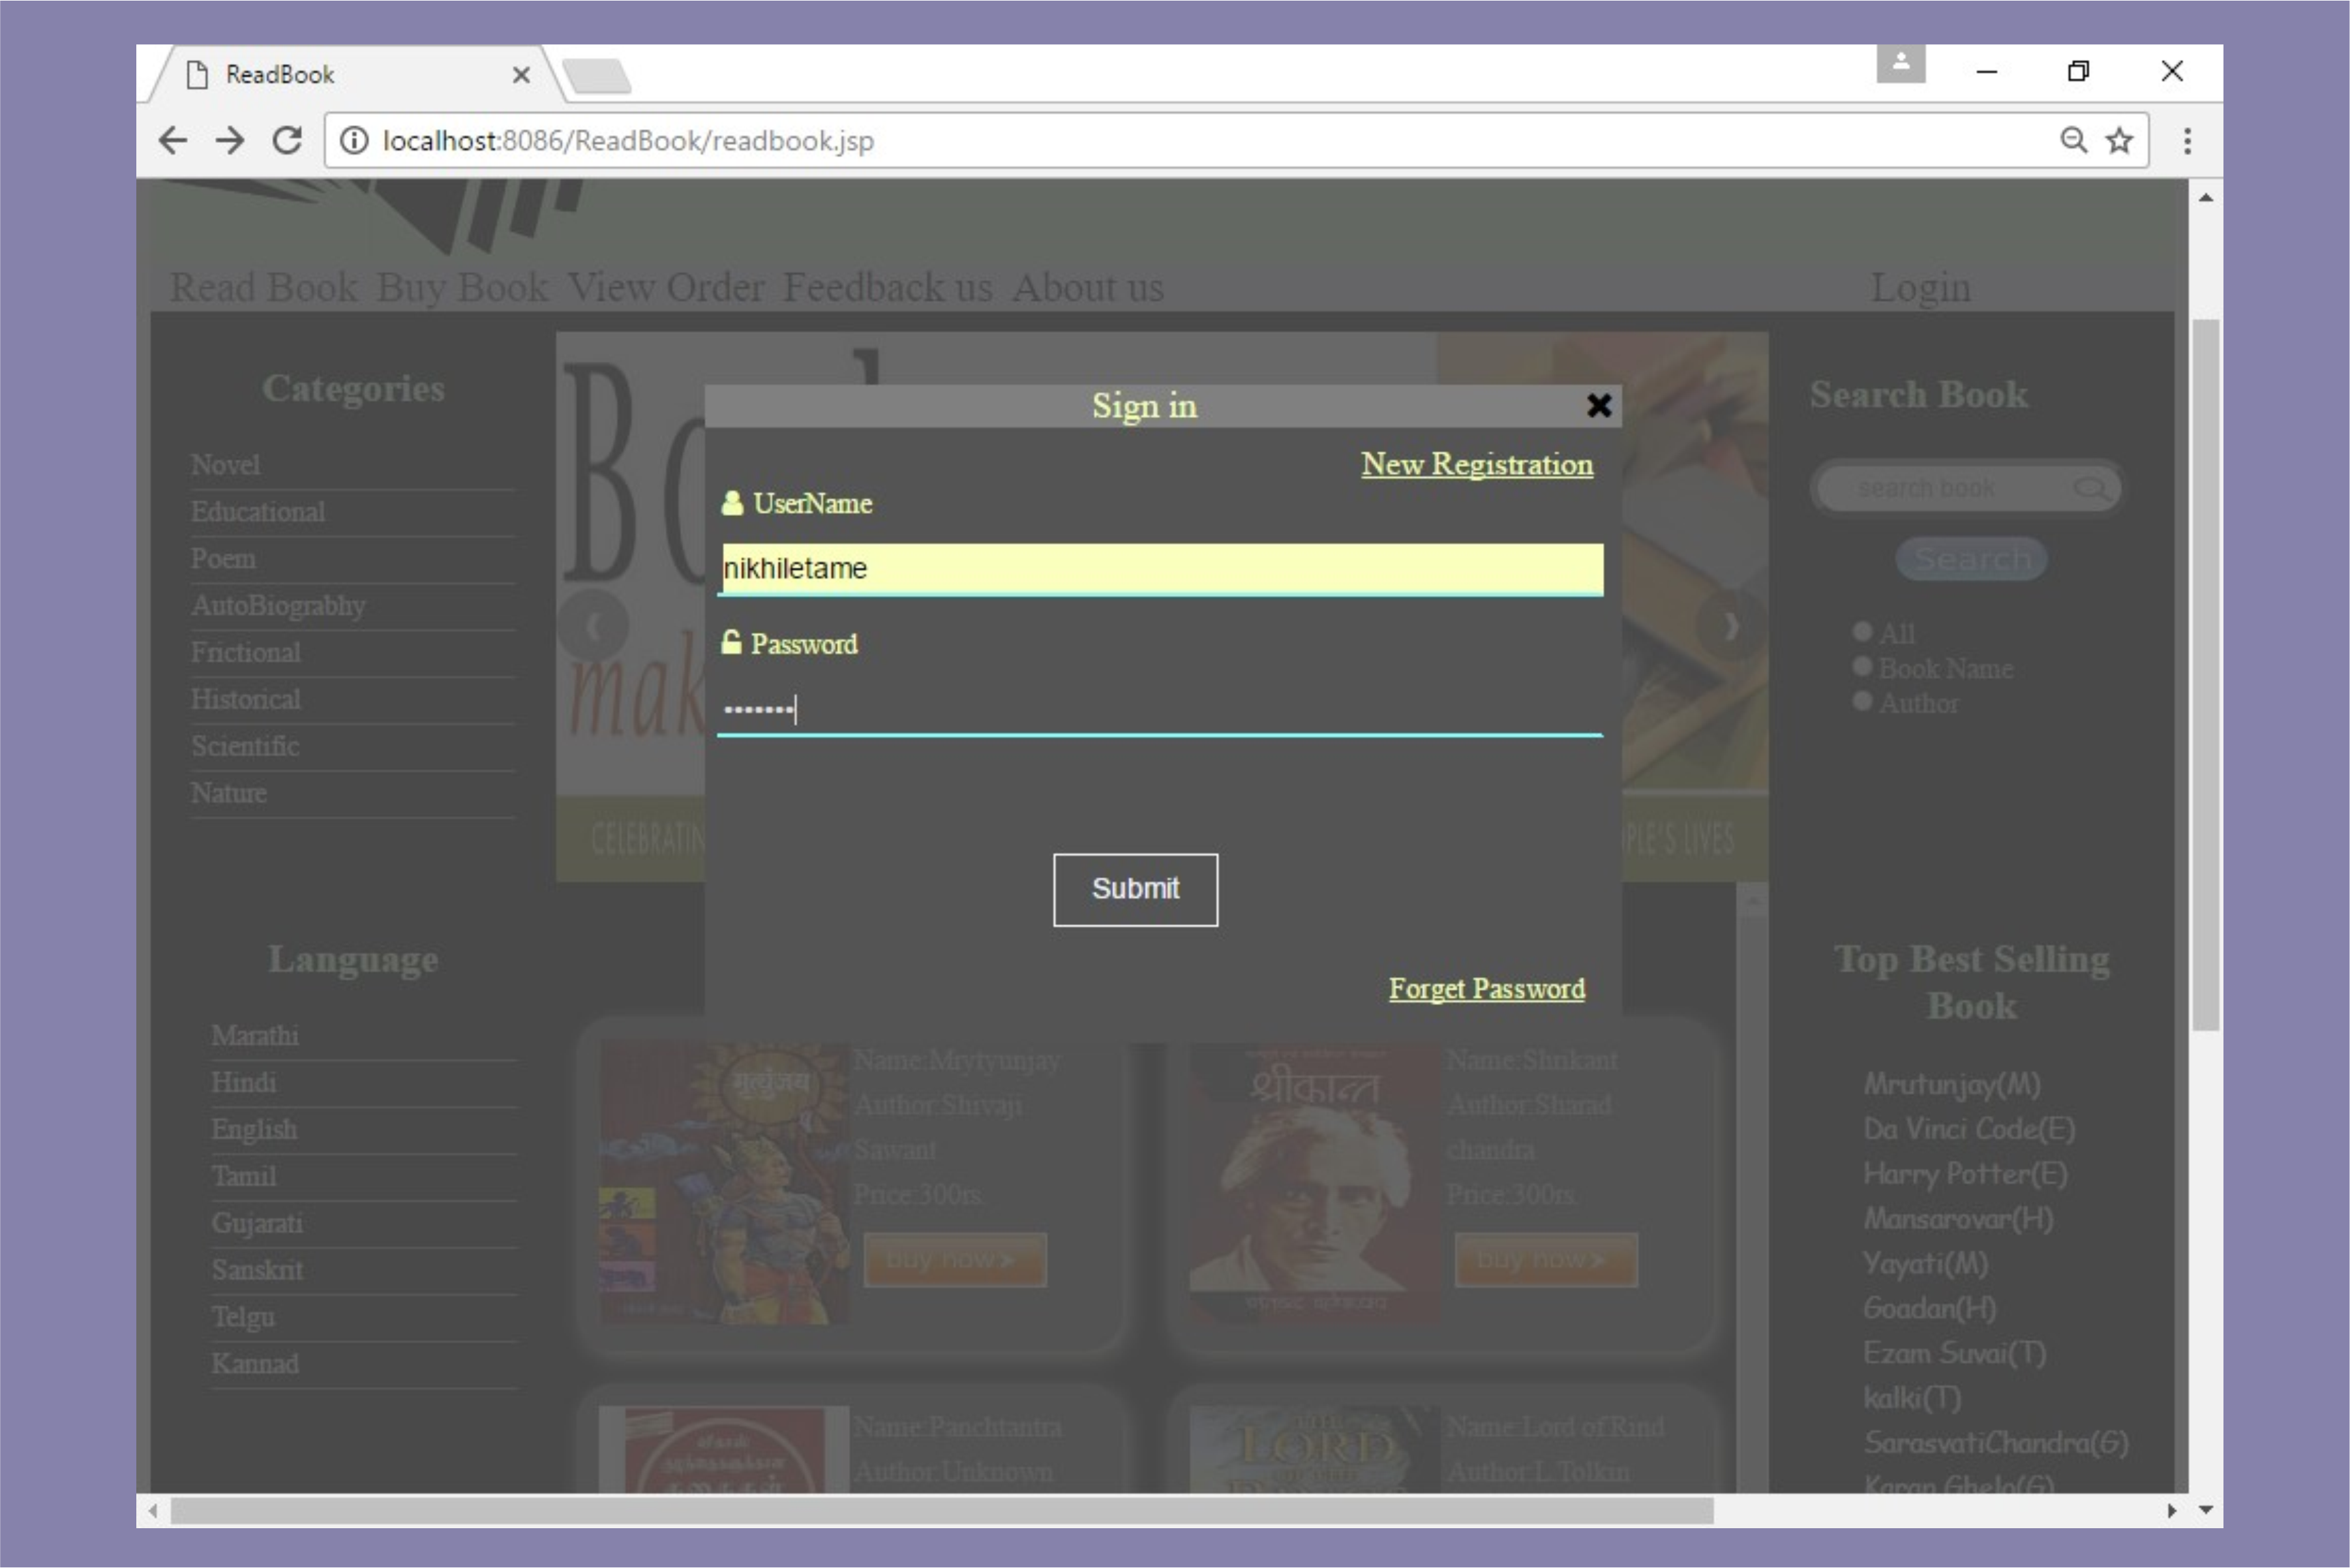
Task: Go forward in the browser
Action: point(230,140)
